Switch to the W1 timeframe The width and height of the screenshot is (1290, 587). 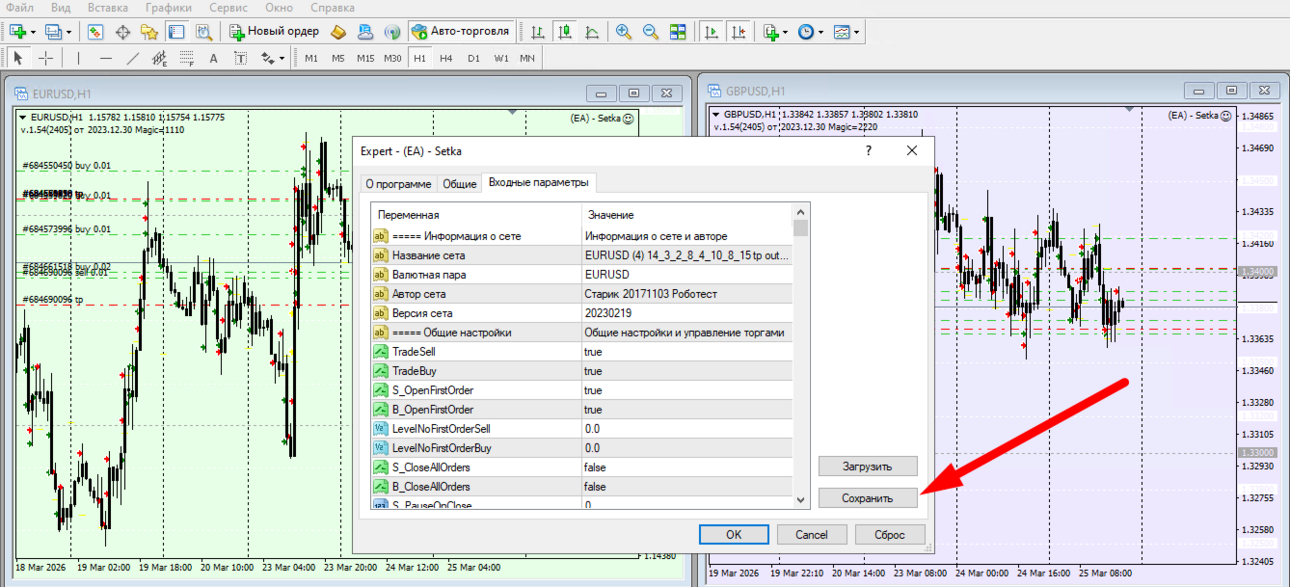[500, 58]
